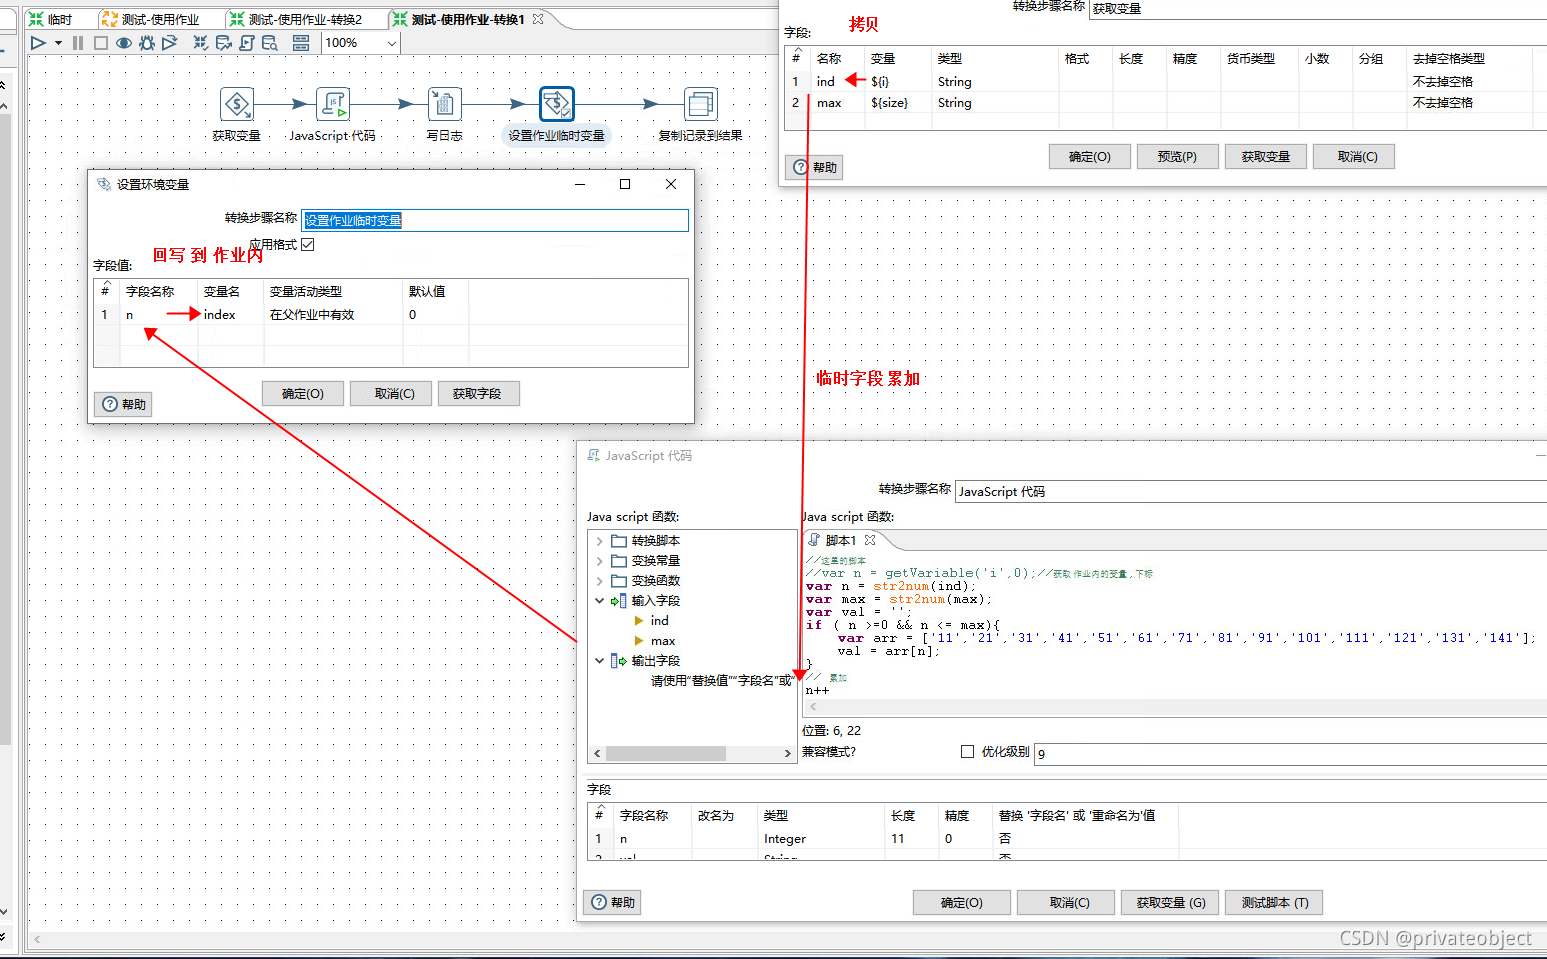Explore database icon in the toolbar
Screen dimensions: 1547x959
270,43
